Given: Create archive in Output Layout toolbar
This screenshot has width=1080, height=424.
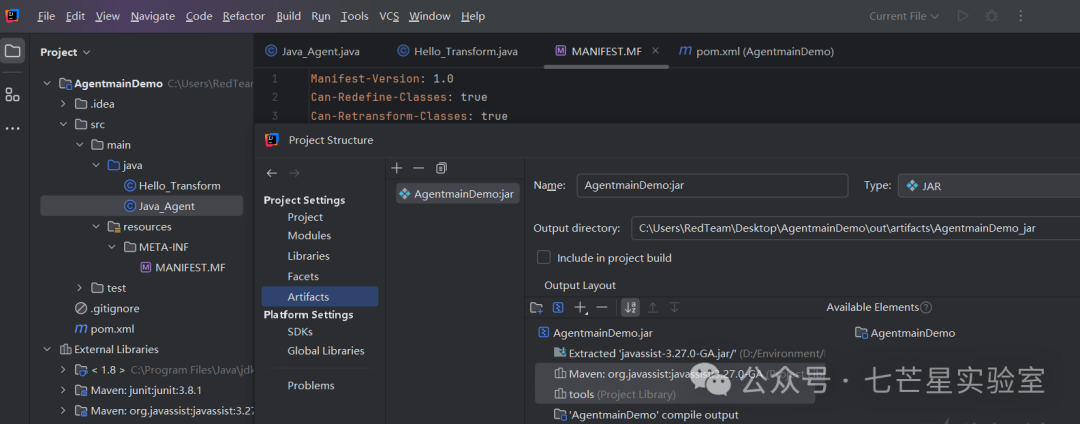Looking at the screenshot, I should click(x=559, y=308).
